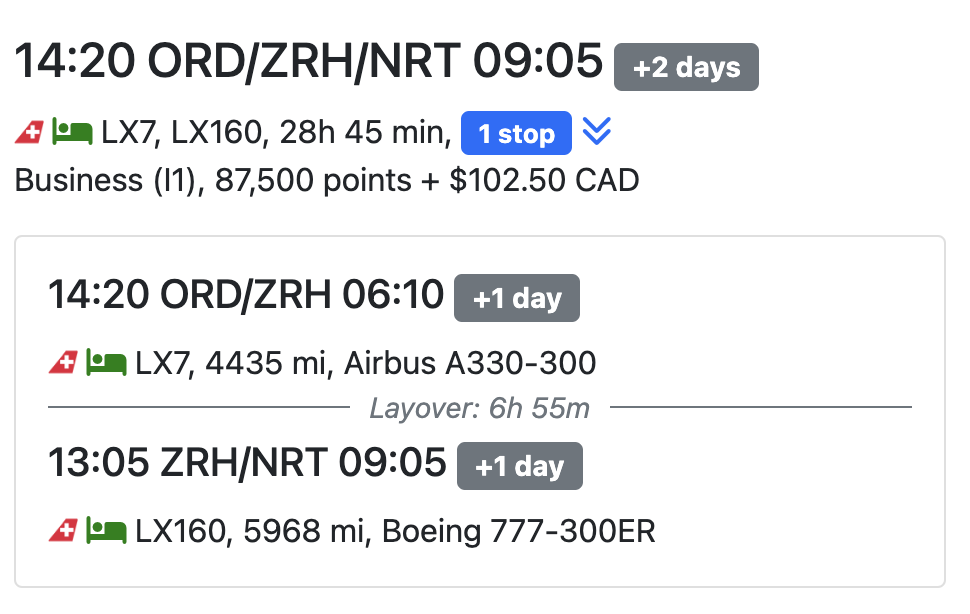Viewport: 970px width, 614px height.
Task: Click the LX7, 4435 mi, Airbus A330-300 text
Action: [x=366, y=362]
